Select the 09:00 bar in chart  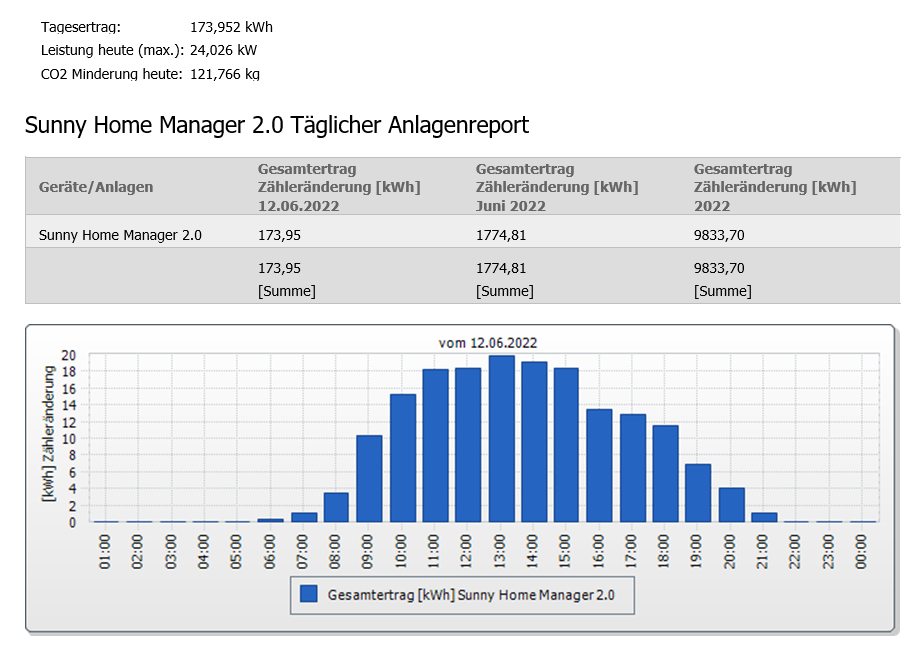pyautogui.click(x=369, y=478)
